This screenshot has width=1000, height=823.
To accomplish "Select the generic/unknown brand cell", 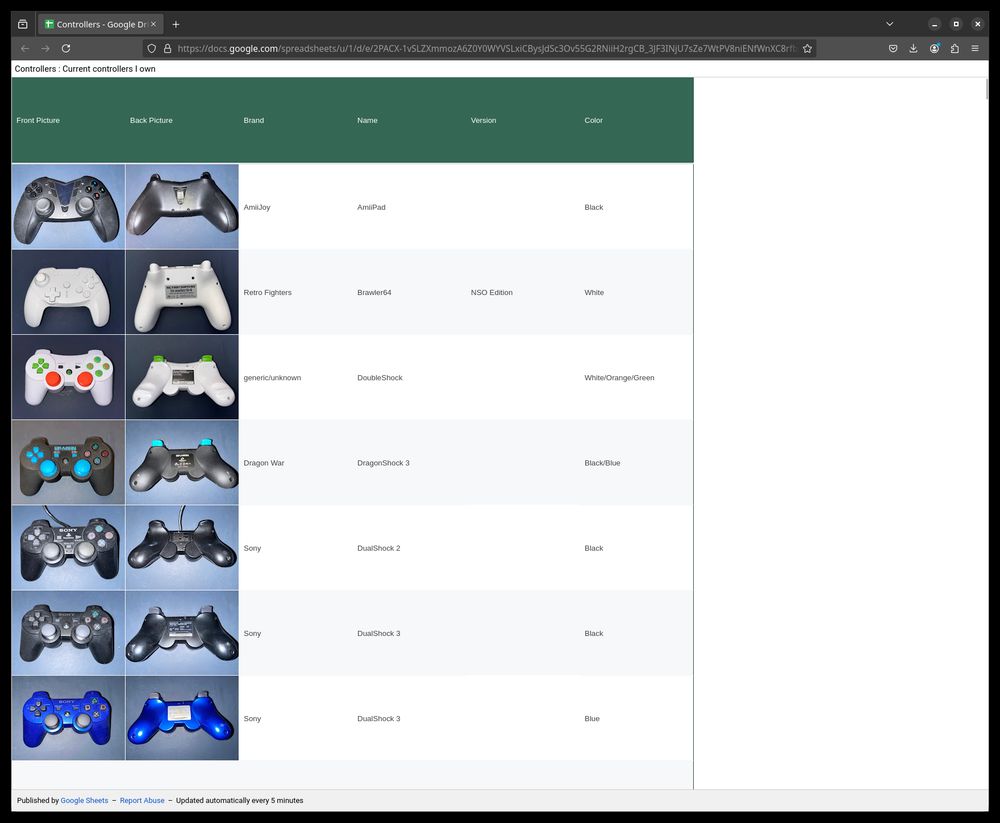I will (x=296, y=378).
